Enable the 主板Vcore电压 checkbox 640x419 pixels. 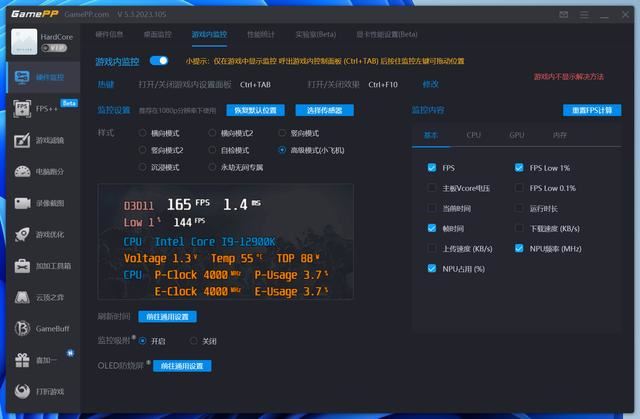pyautogui.click(x=432, y=188)
